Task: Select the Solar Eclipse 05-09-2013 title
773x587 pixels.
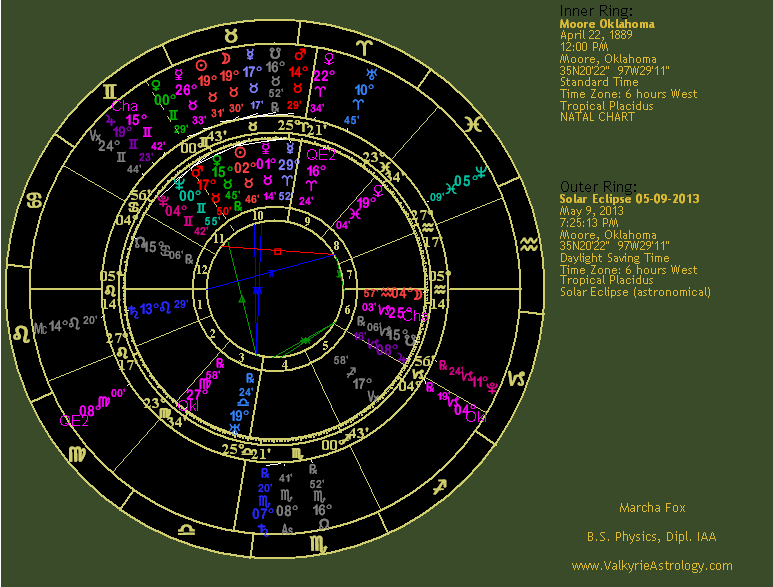Action: (629, 199)
